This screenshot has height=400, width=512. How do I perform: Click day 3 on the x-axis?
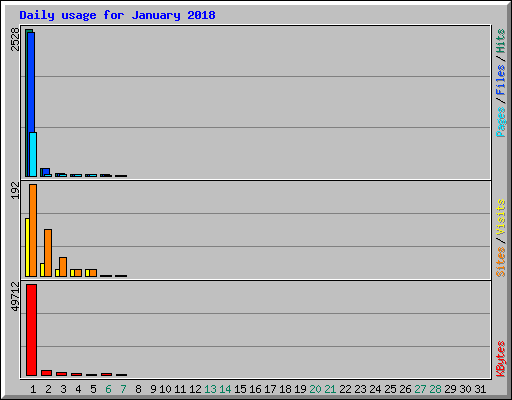63,389
